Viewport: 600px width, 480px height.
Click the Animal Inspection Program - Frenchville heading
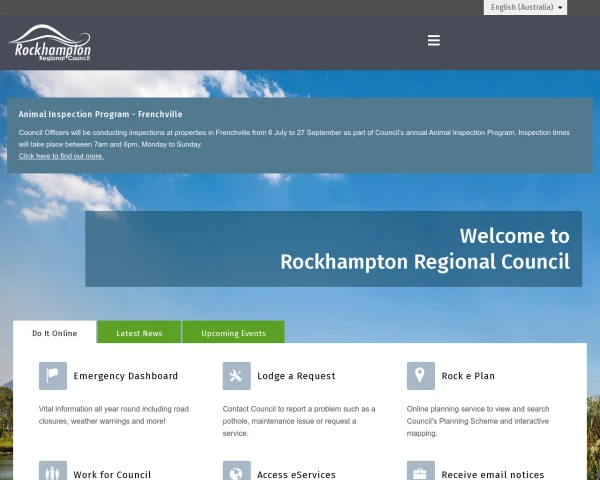click(100, 114)
